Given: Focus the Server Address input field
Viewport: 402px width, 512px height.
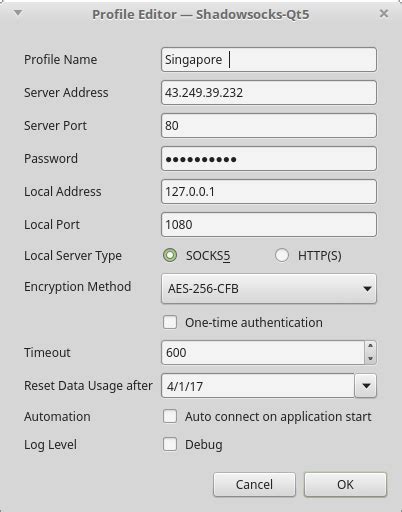Looking at the screenshot, I should point(269,92).
